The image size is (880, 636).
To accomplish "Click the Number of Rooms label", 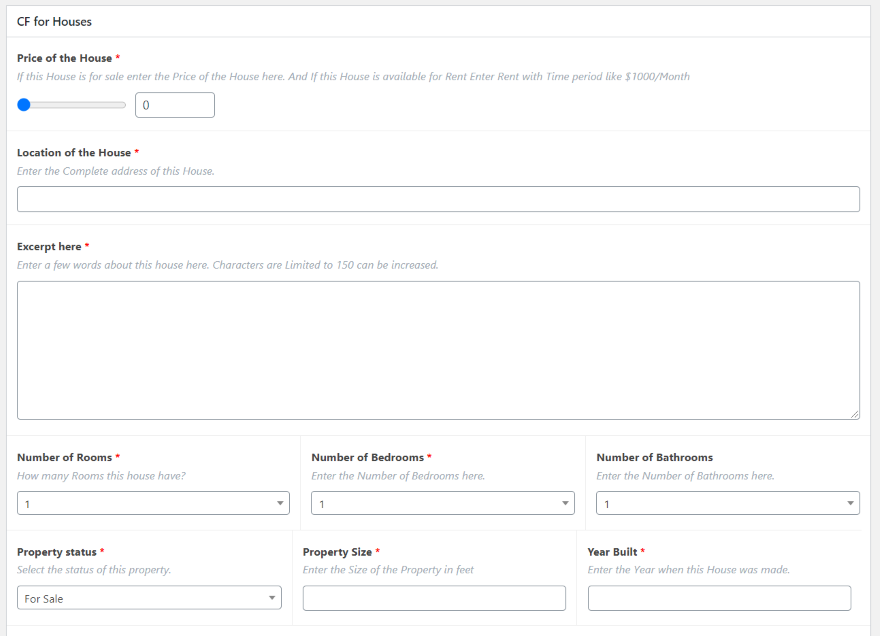I will coord(64,457).
